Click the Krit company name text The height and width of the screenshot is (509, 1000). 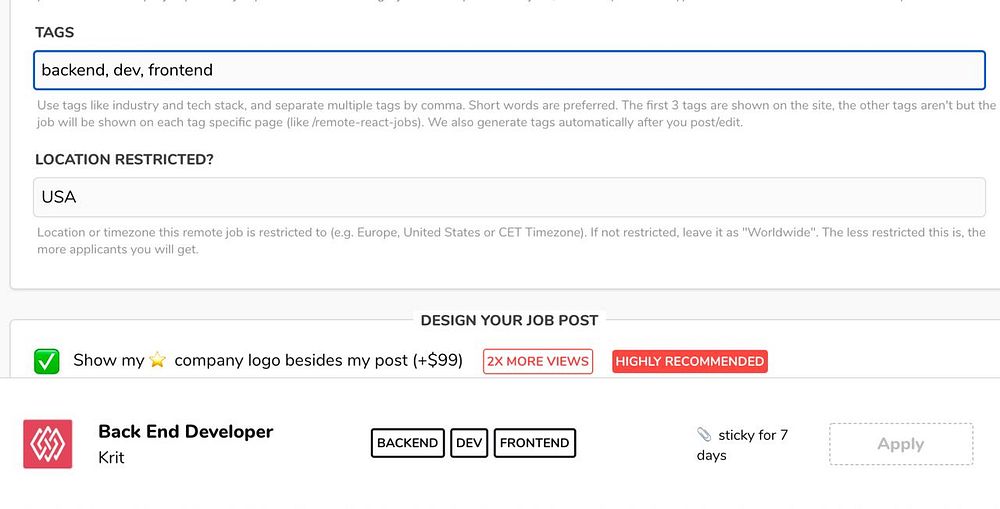coord(111,457)
